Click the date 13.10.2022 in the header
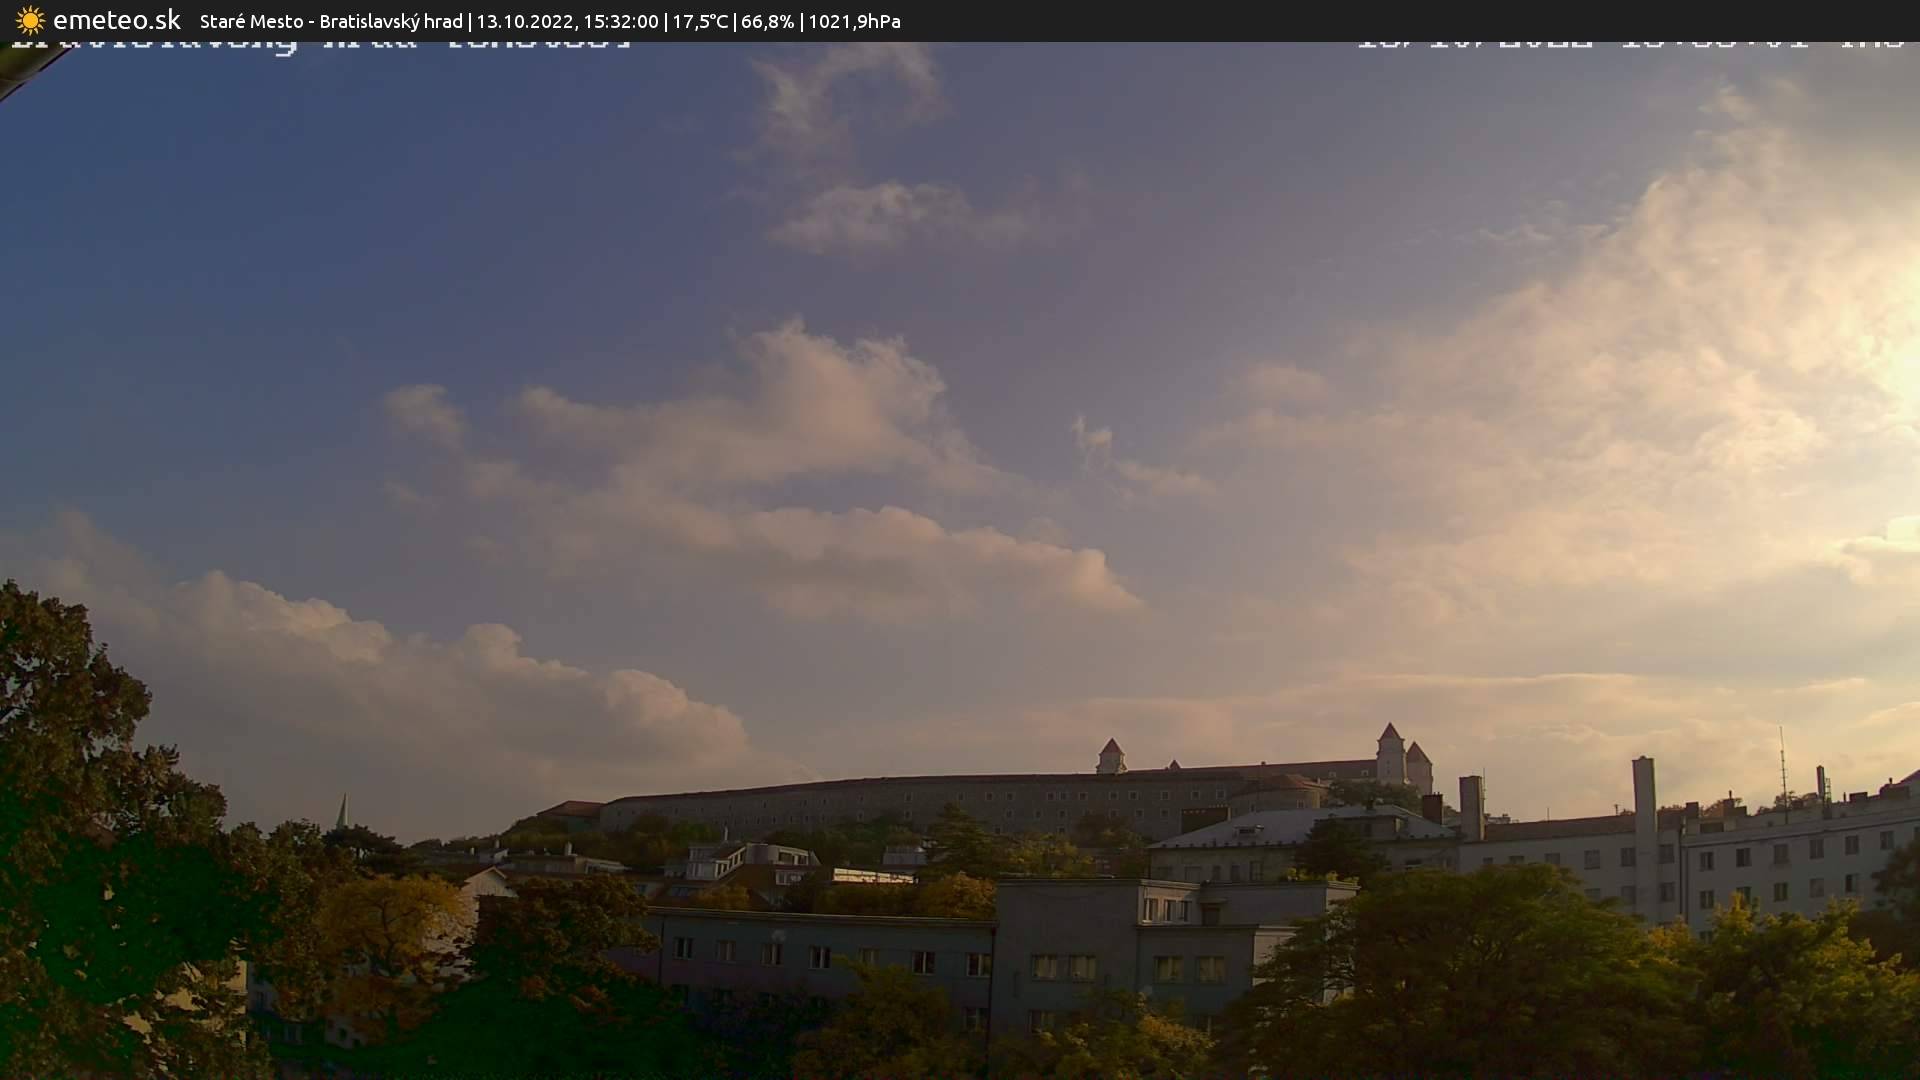Image resolution: width=1920 pixels, height=1080 pixels. pyautogui.click(x=525, y=21)
